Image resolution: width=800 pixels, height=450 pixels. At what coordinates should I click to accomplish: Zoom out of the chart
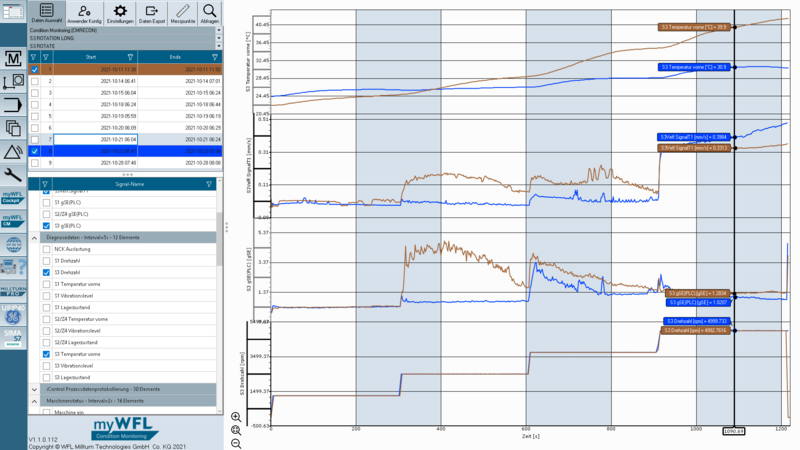pyautogui.click(x=236, y=443)
